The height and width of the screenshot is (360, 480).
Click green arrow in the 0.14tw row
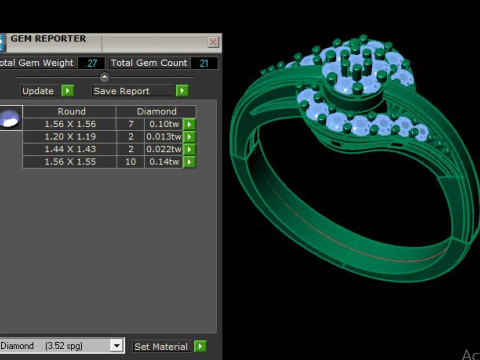tap(189, 162)
